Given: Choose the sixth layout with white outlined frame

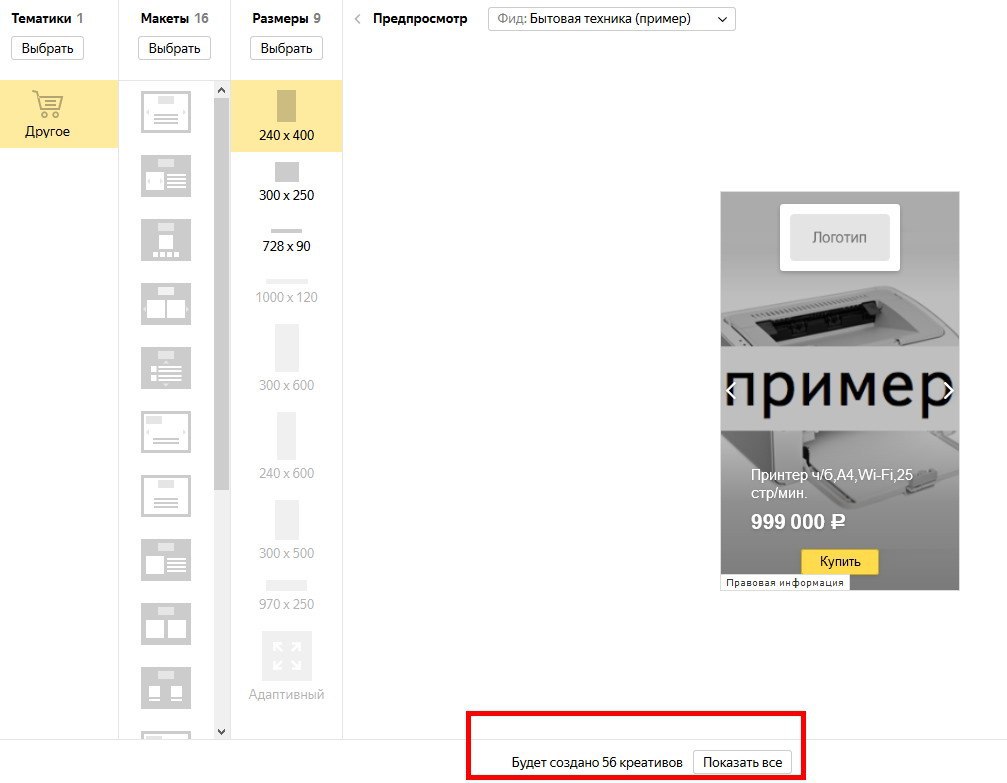Looking at the screenshot, I should pyautogui.click(x=166, y=432).
